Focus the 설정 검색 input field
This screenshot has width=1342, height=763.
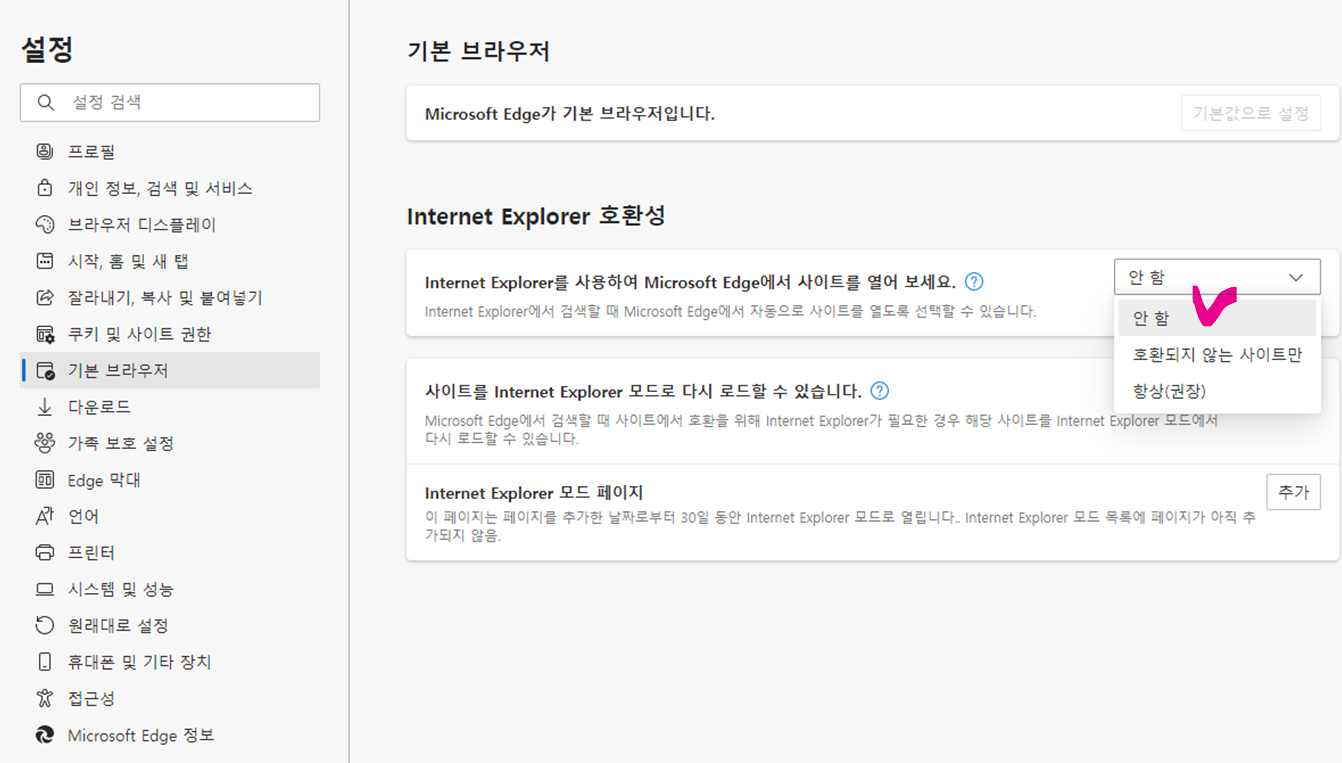[x=170, y=102]
